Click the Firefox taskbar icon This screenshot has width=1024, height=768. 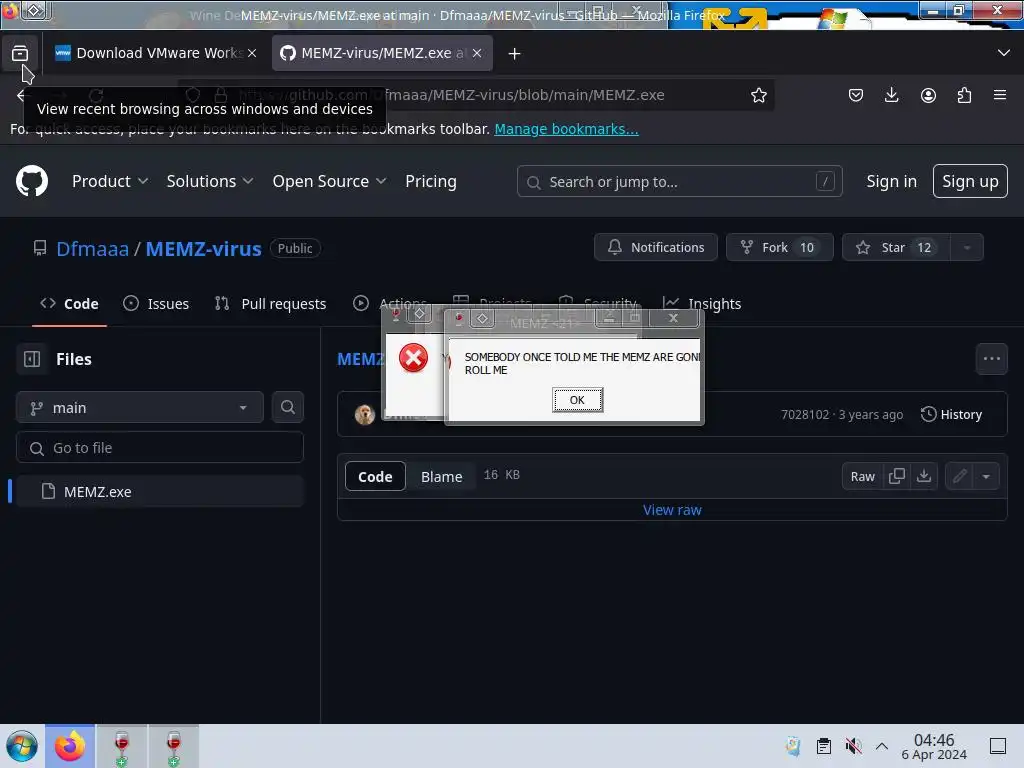click(x=70, y=746)
